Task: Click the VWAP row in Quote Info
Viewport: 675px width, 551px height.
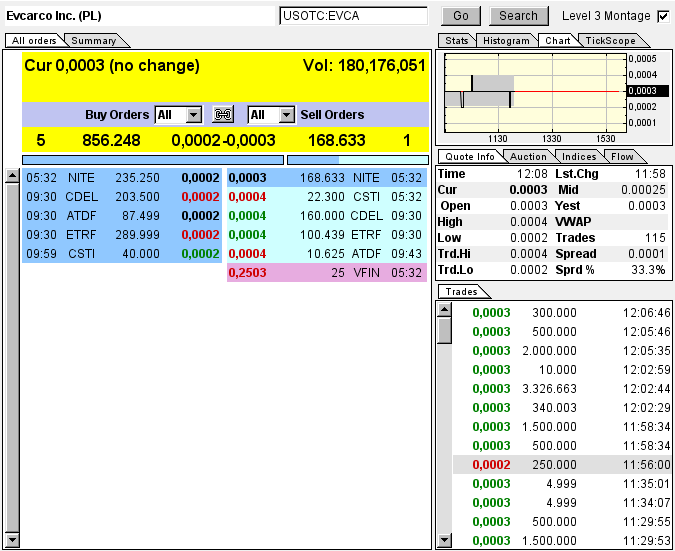Action: tap(610, 222)
